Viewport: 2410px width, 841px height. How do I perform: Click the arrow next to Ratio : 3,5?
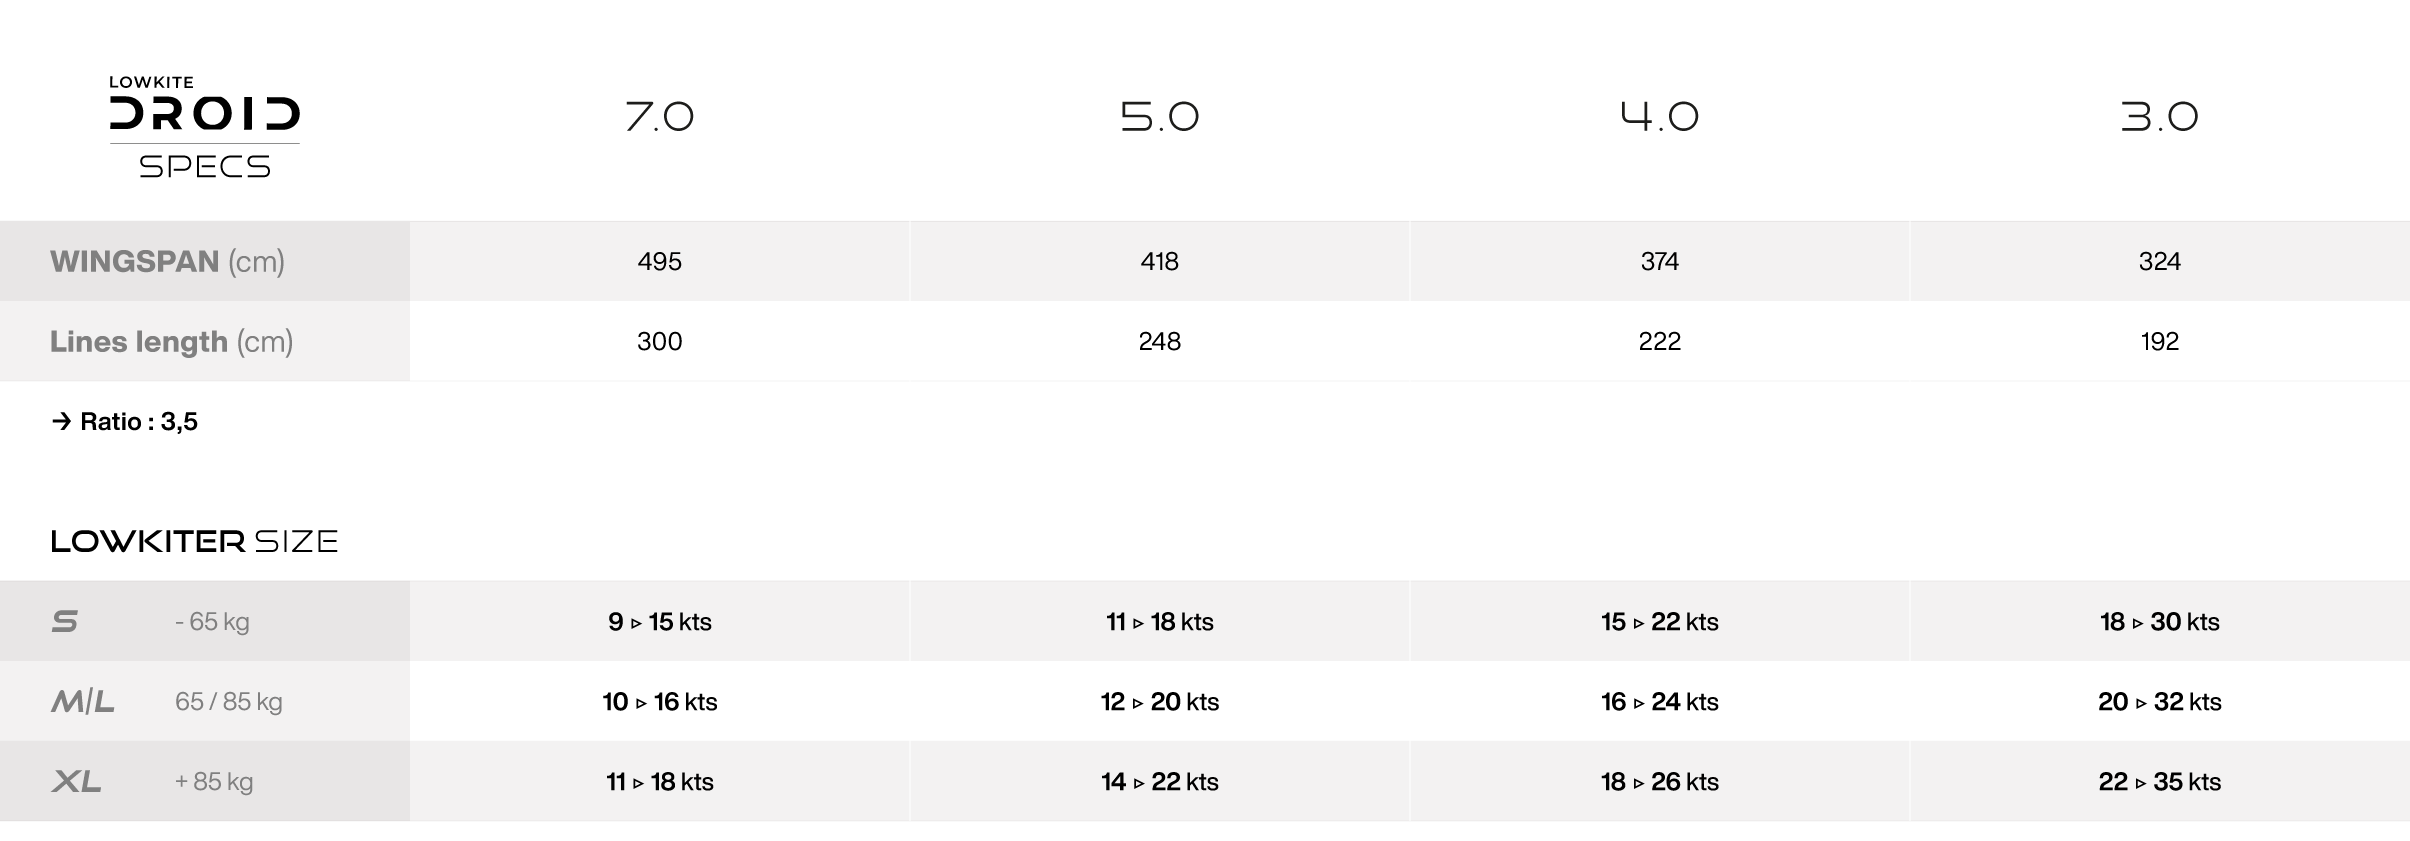point(61,421)
